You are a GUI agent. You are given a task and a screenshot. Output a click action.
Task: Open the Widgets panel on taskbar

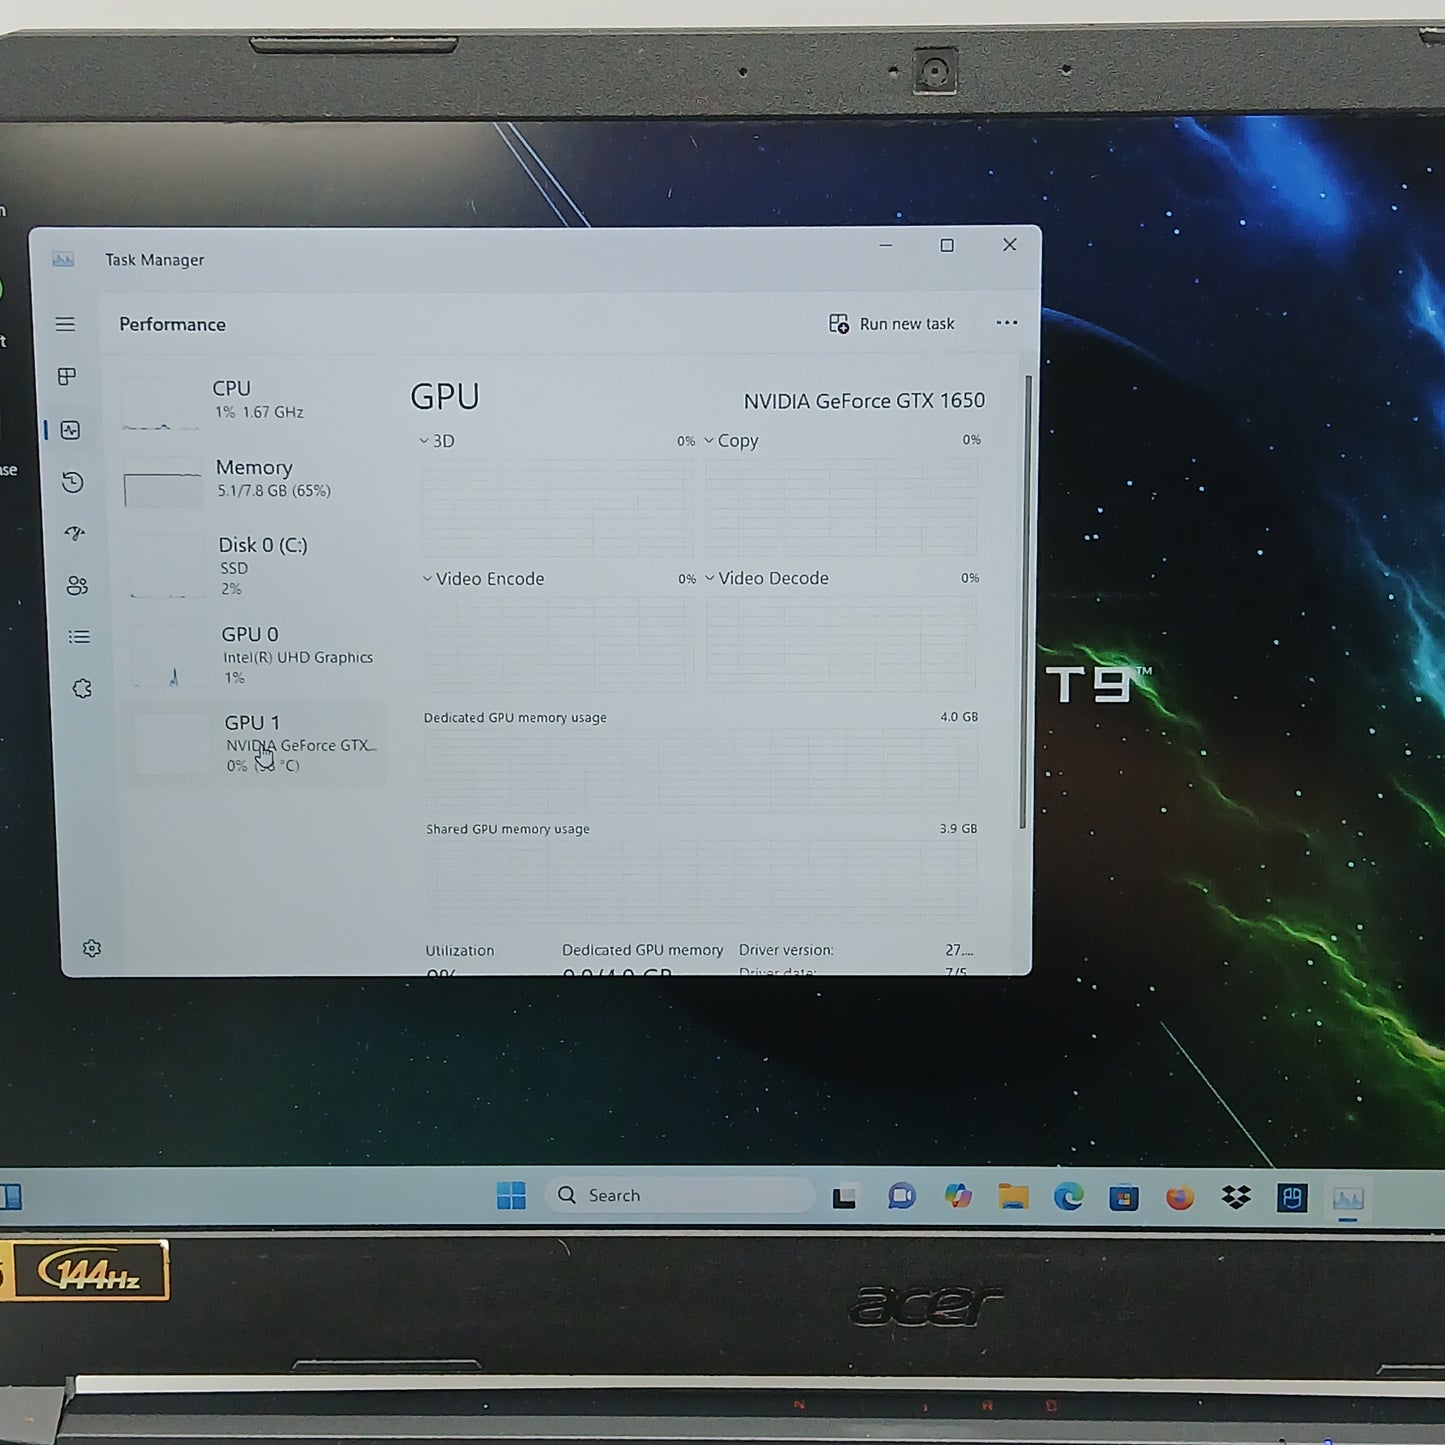[11, 1197]
